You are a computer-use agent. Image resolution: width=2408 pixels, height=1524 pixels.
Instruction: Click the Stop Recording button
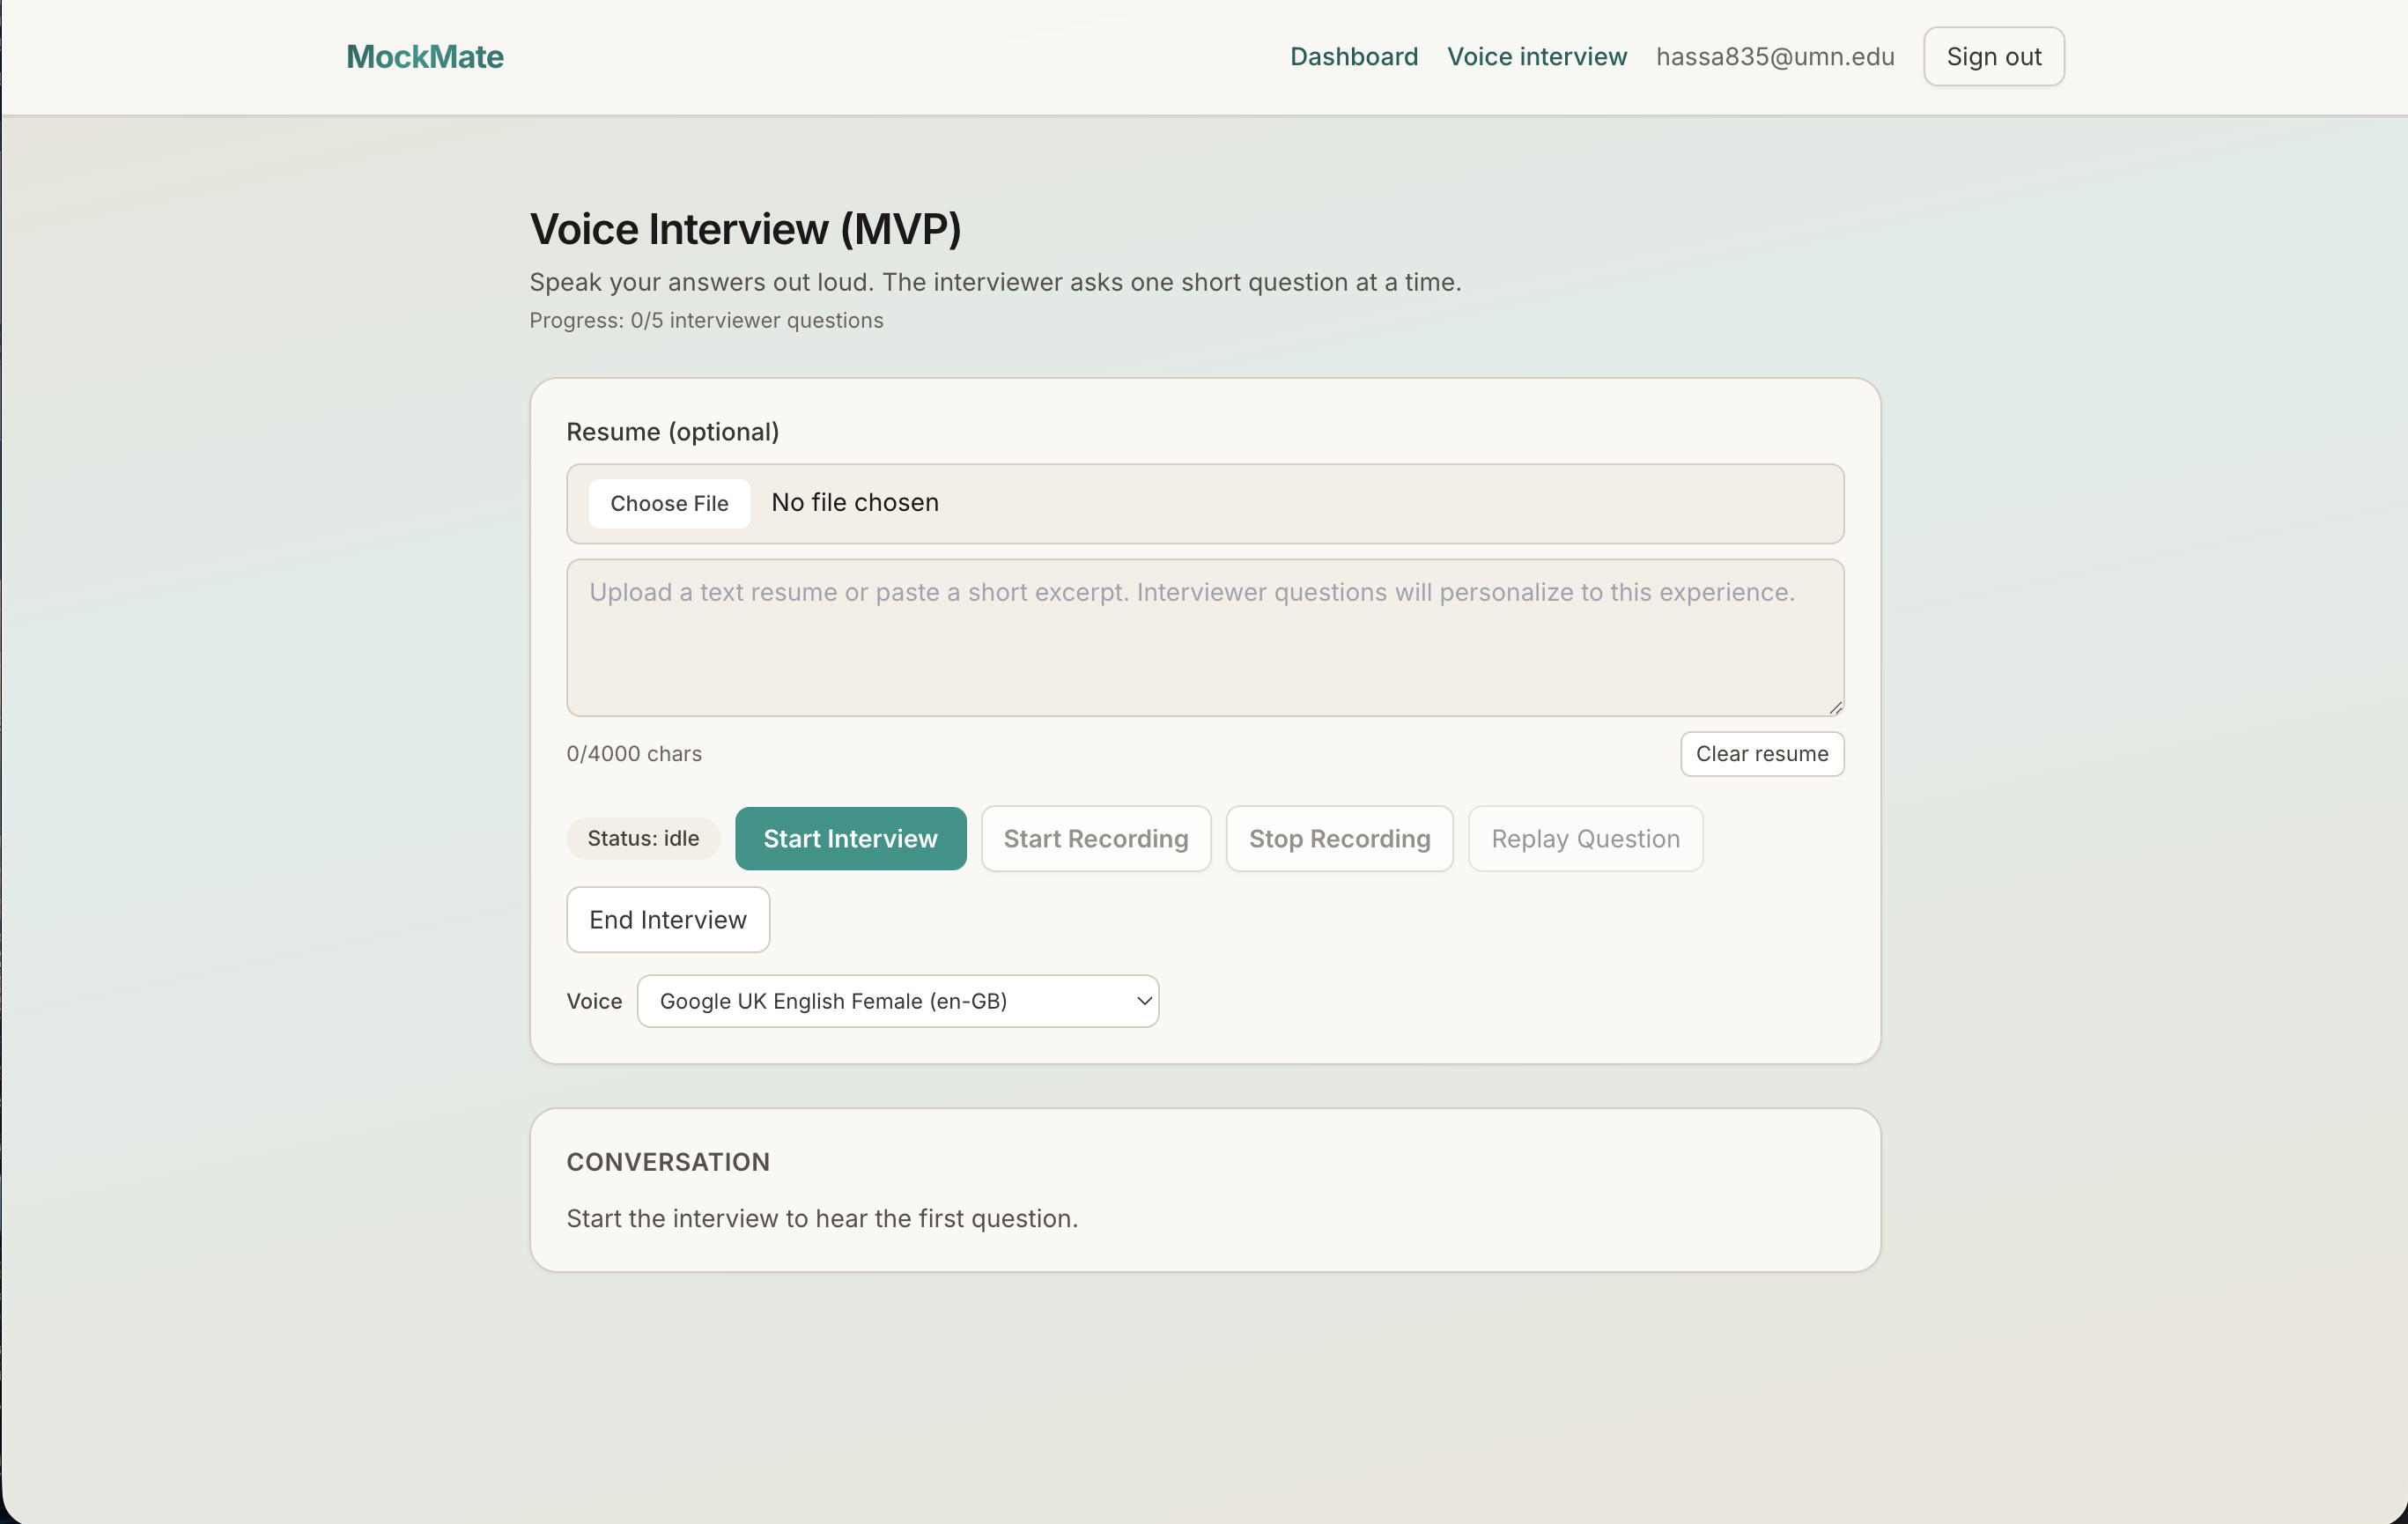[x=1339, y=838]
